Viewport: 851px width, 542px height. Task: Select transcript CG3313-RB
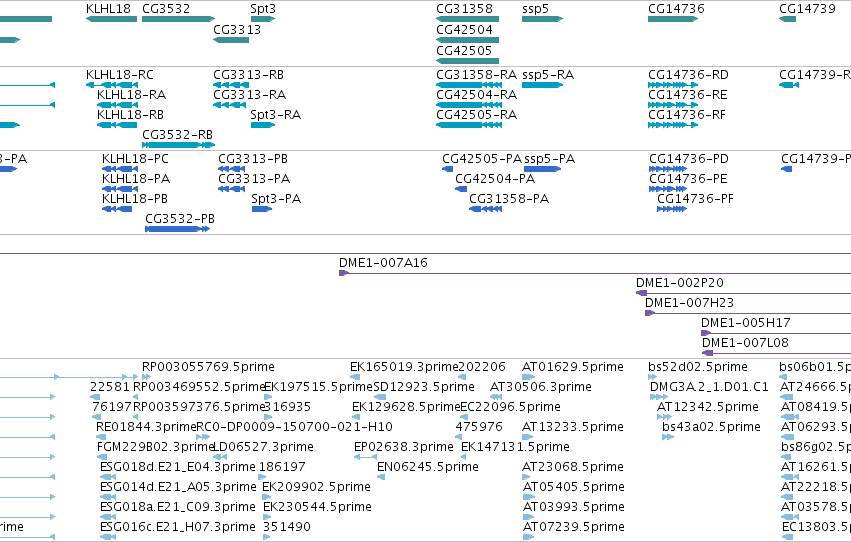(231, 85)
